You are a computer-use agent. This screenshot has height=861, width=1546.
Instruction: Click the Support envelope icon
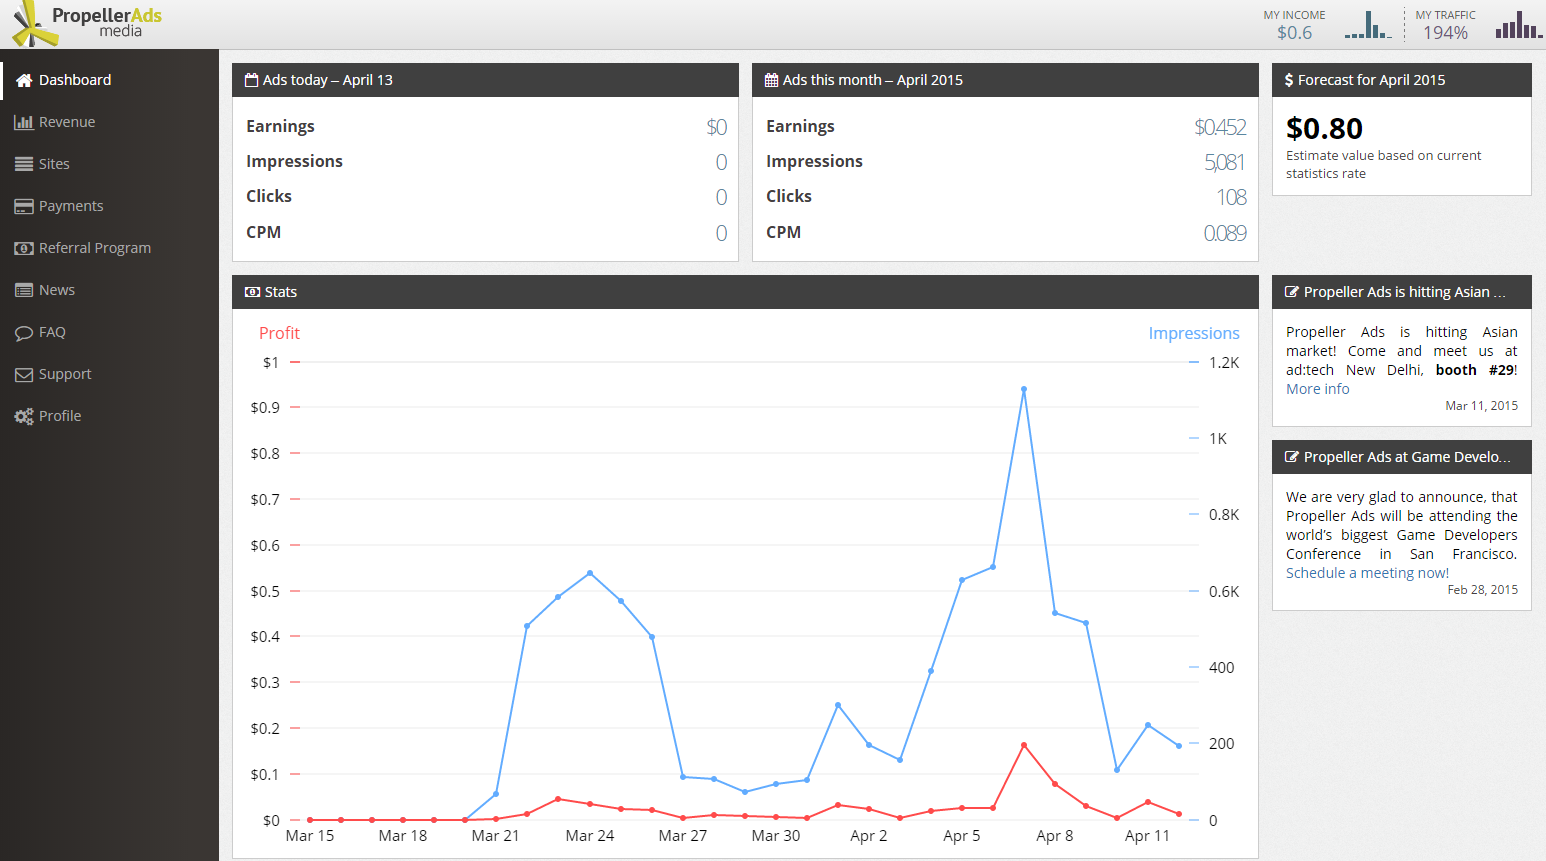[x=24, y=375]
